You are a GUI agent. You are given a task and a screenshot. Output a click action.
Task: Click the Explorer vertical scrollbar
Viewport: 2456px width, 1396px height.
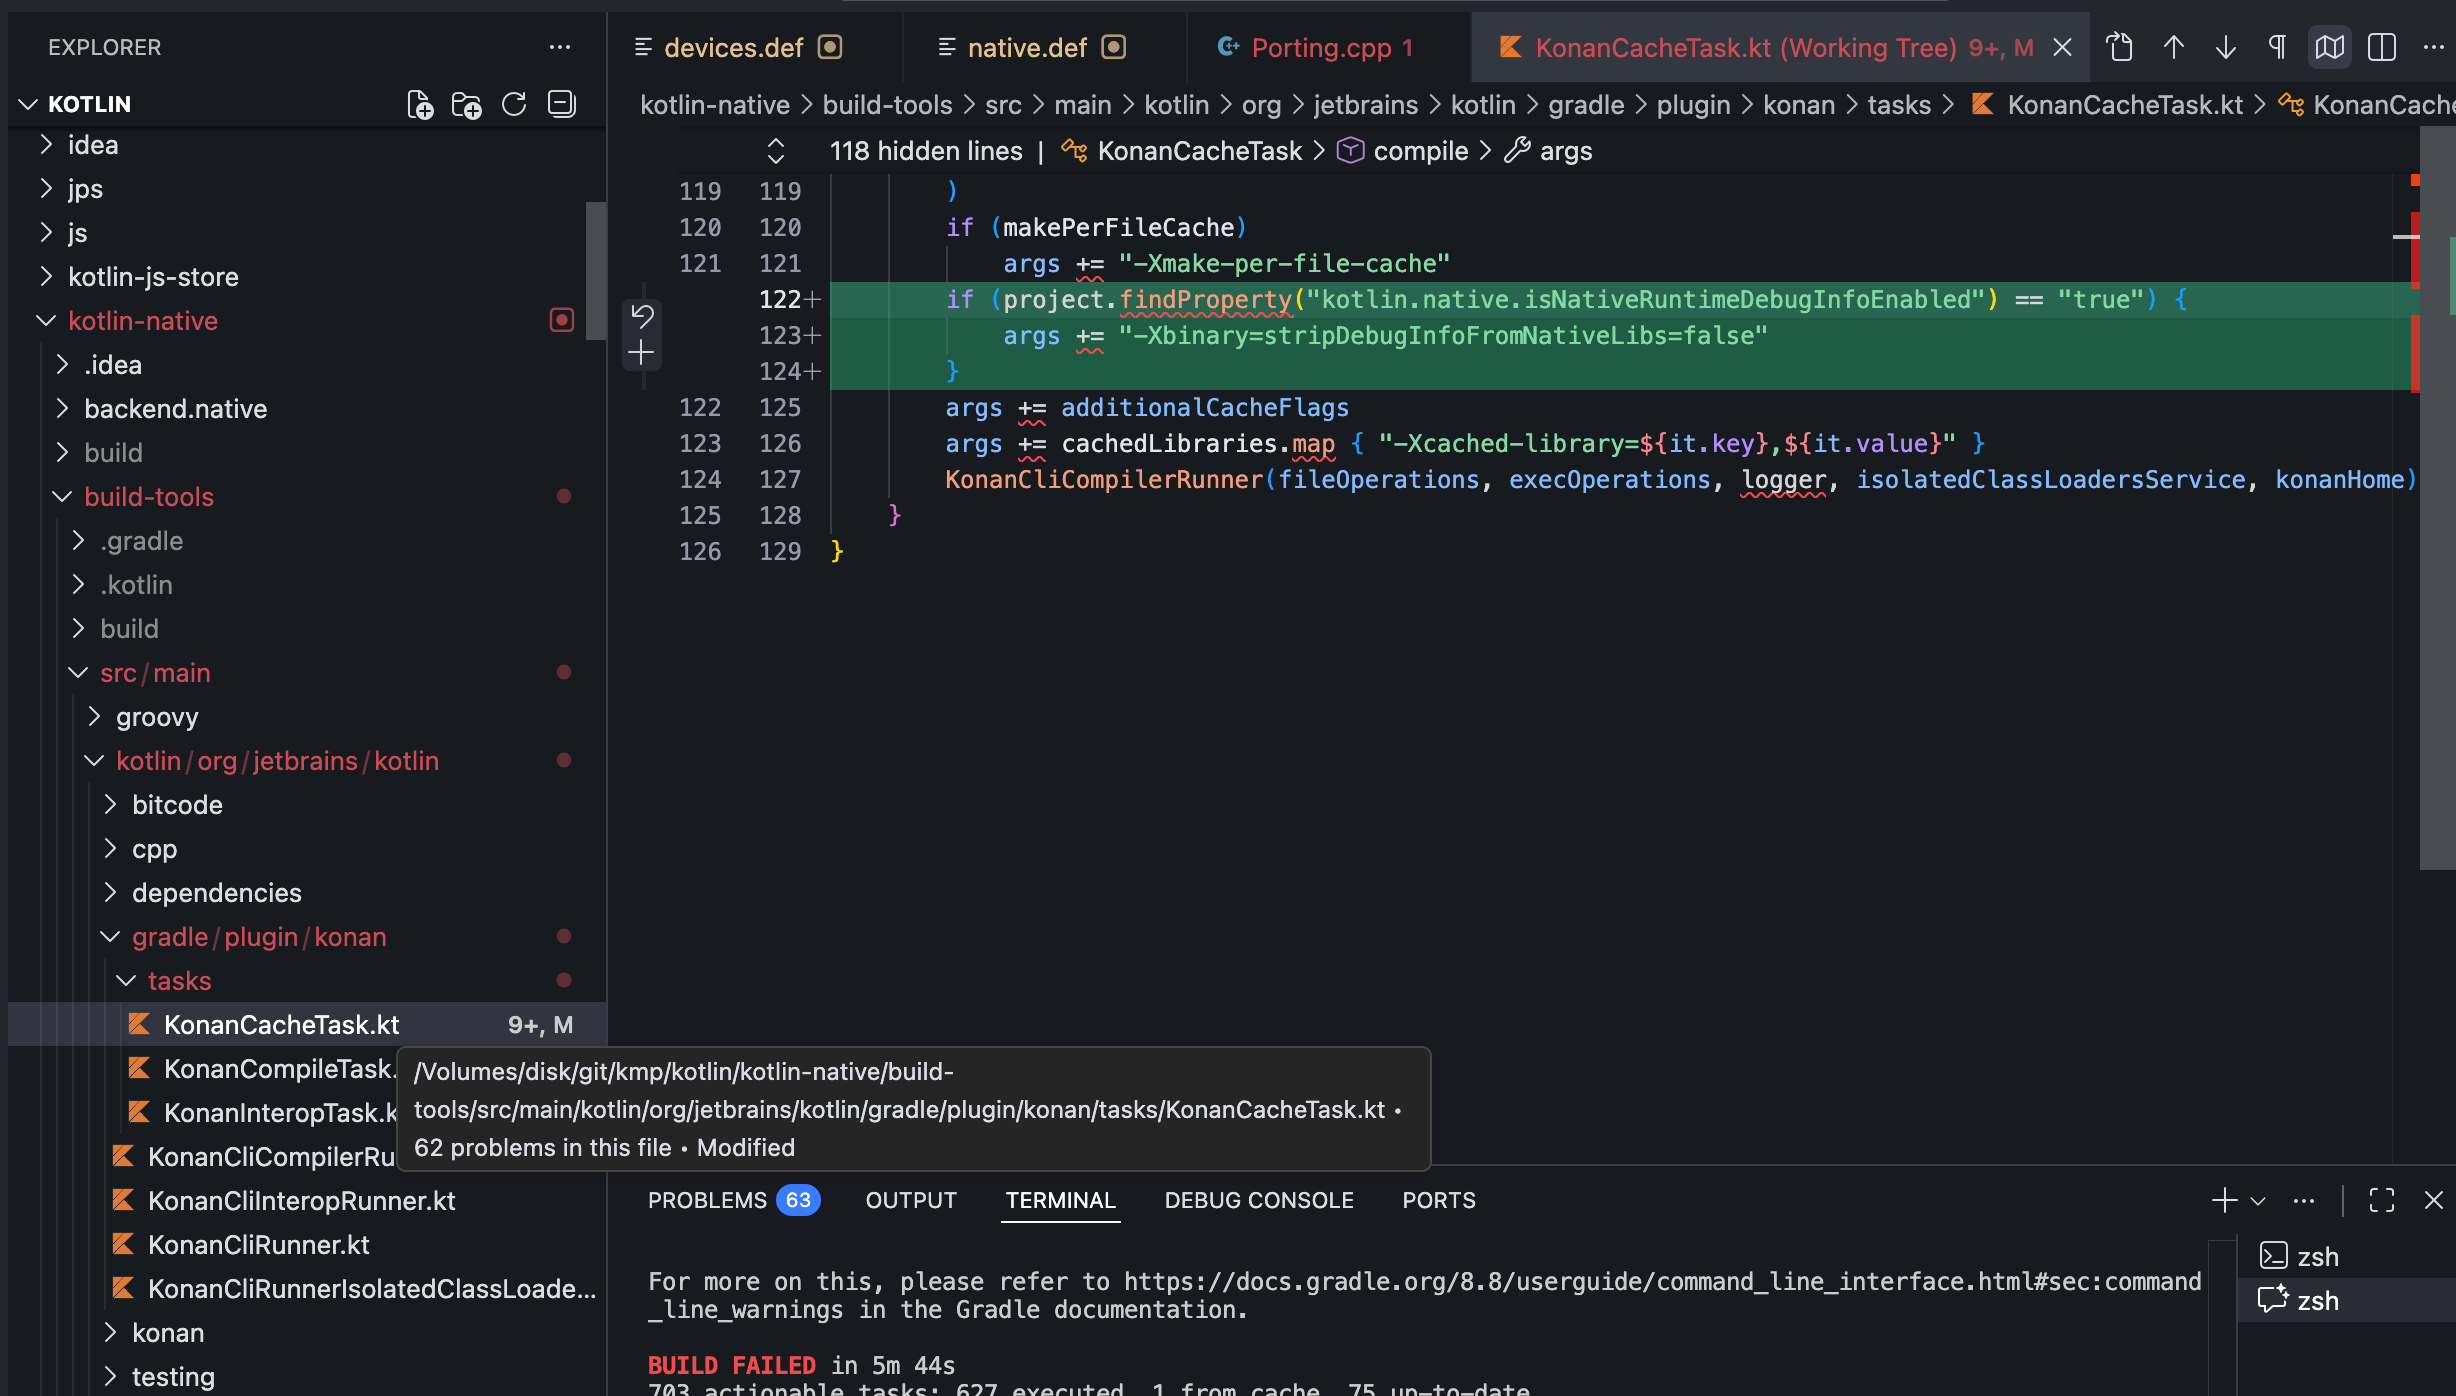[595, 270]
